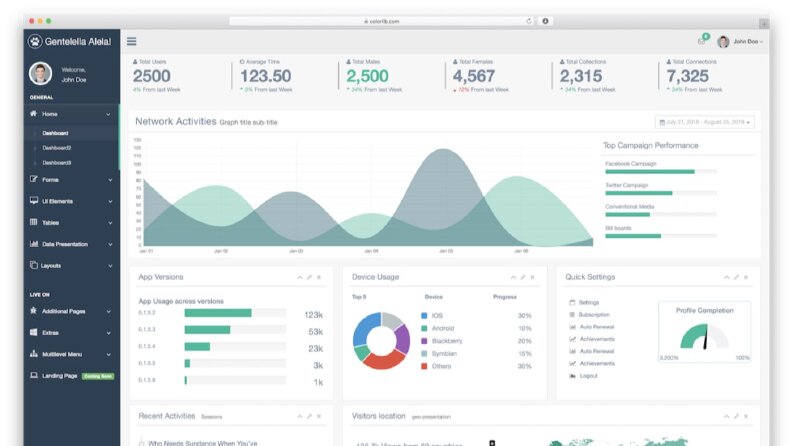The image size is (793, 446).
Task: Click the UI Elements monitor icon
Action: 33,201
